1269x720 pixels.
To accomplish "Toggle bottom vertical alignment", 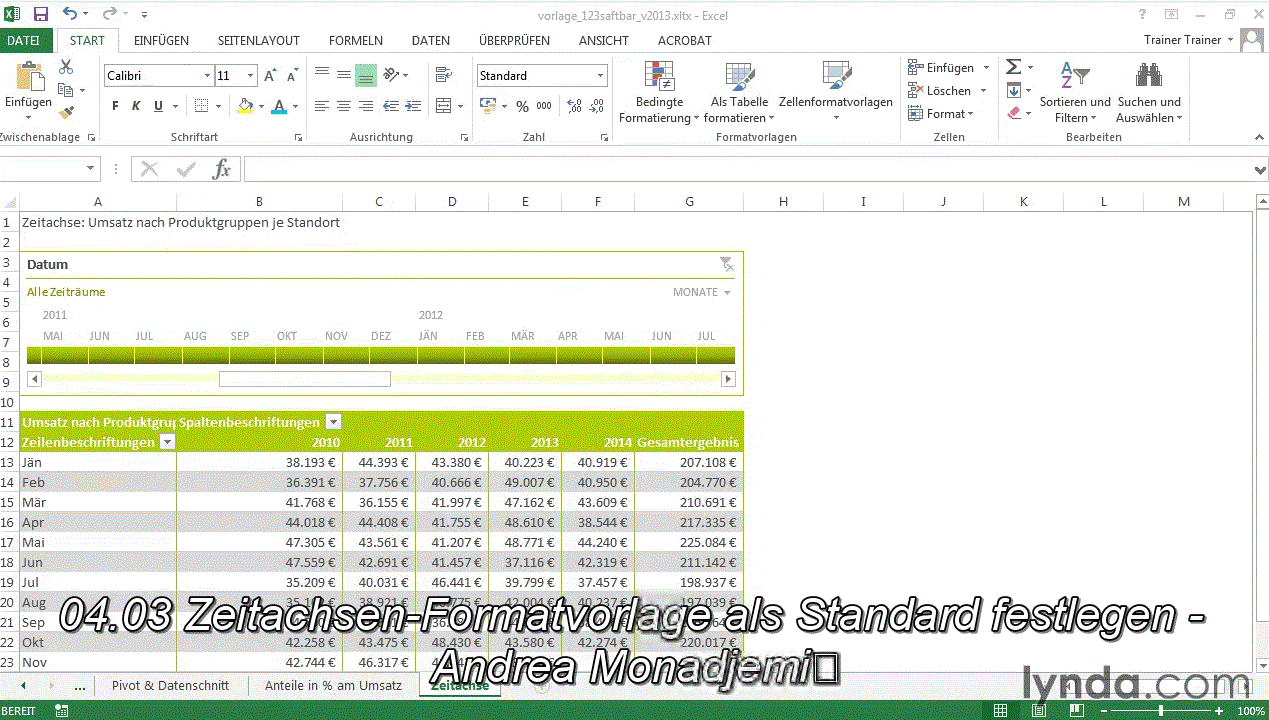I will pyautogui.click(x=366, y=76).
